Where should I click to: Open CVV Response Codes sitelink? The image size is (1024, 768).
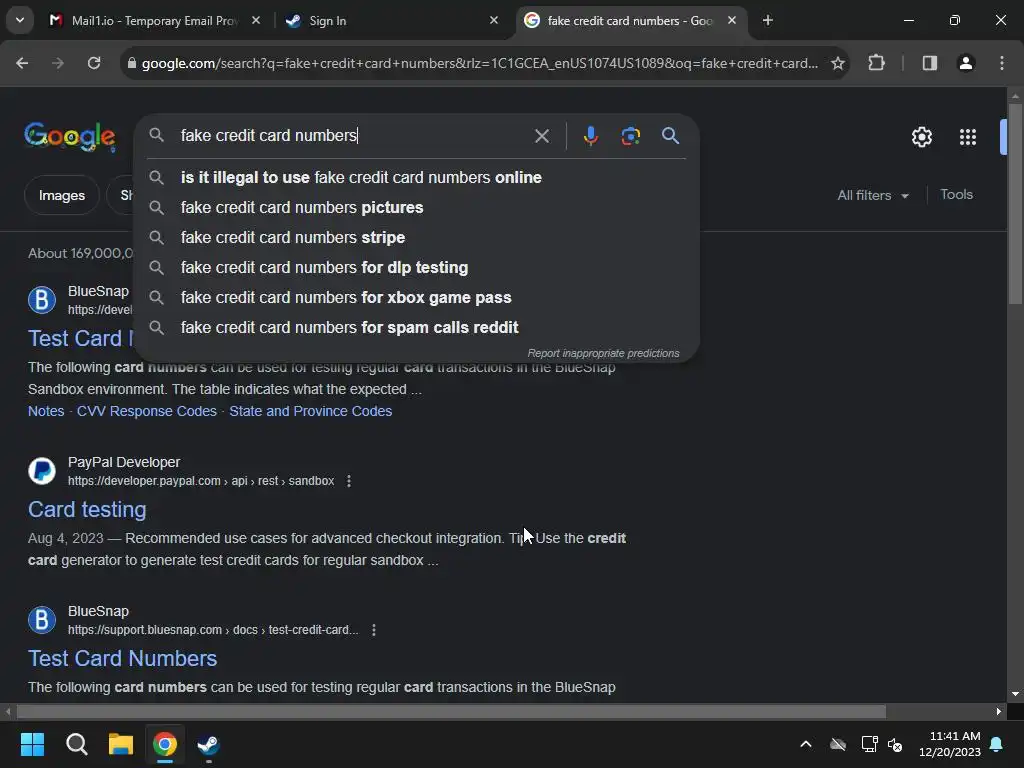146,411
